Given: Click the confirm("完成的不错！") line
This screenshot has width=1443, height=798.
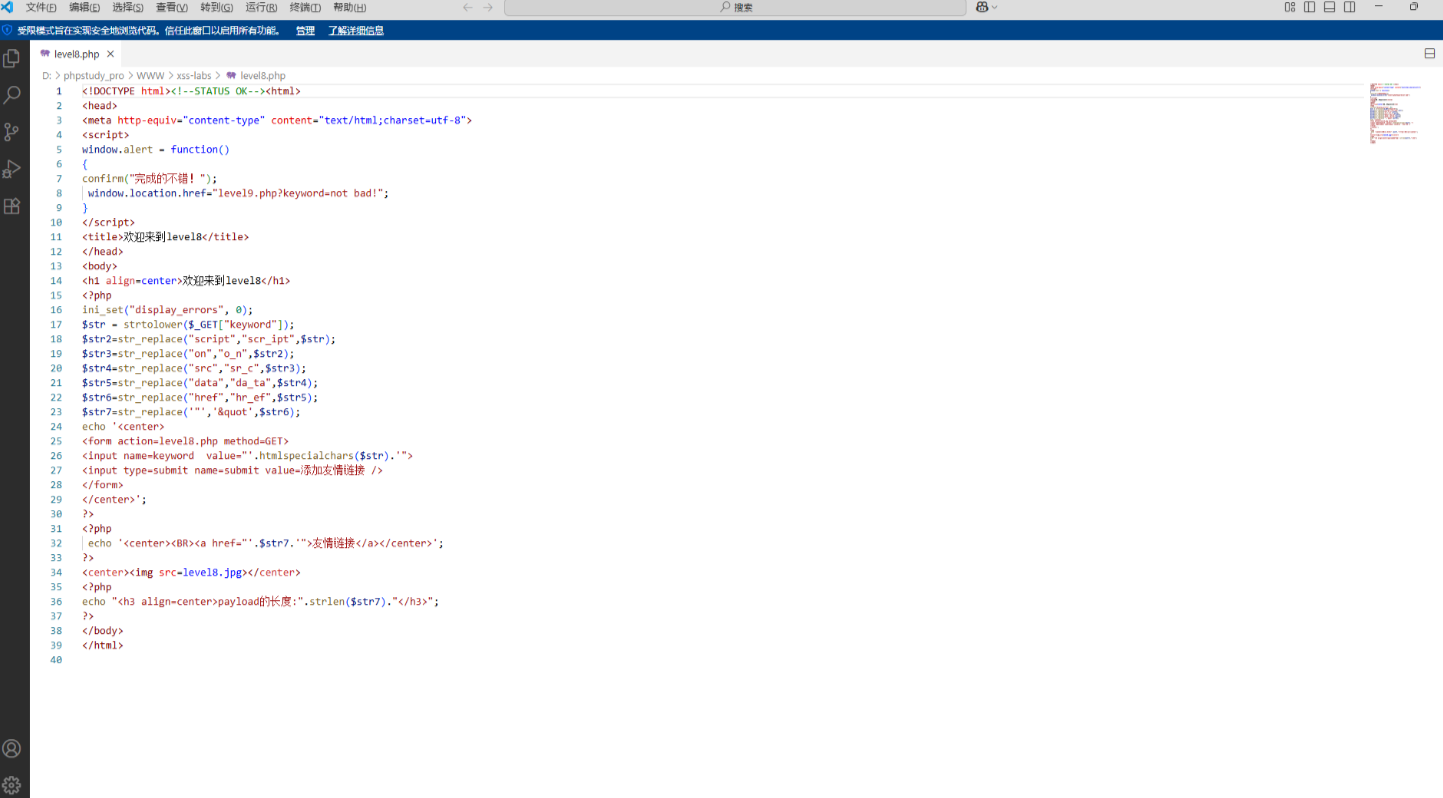Looking at the screenshot, I should click(x=149, y=178).
